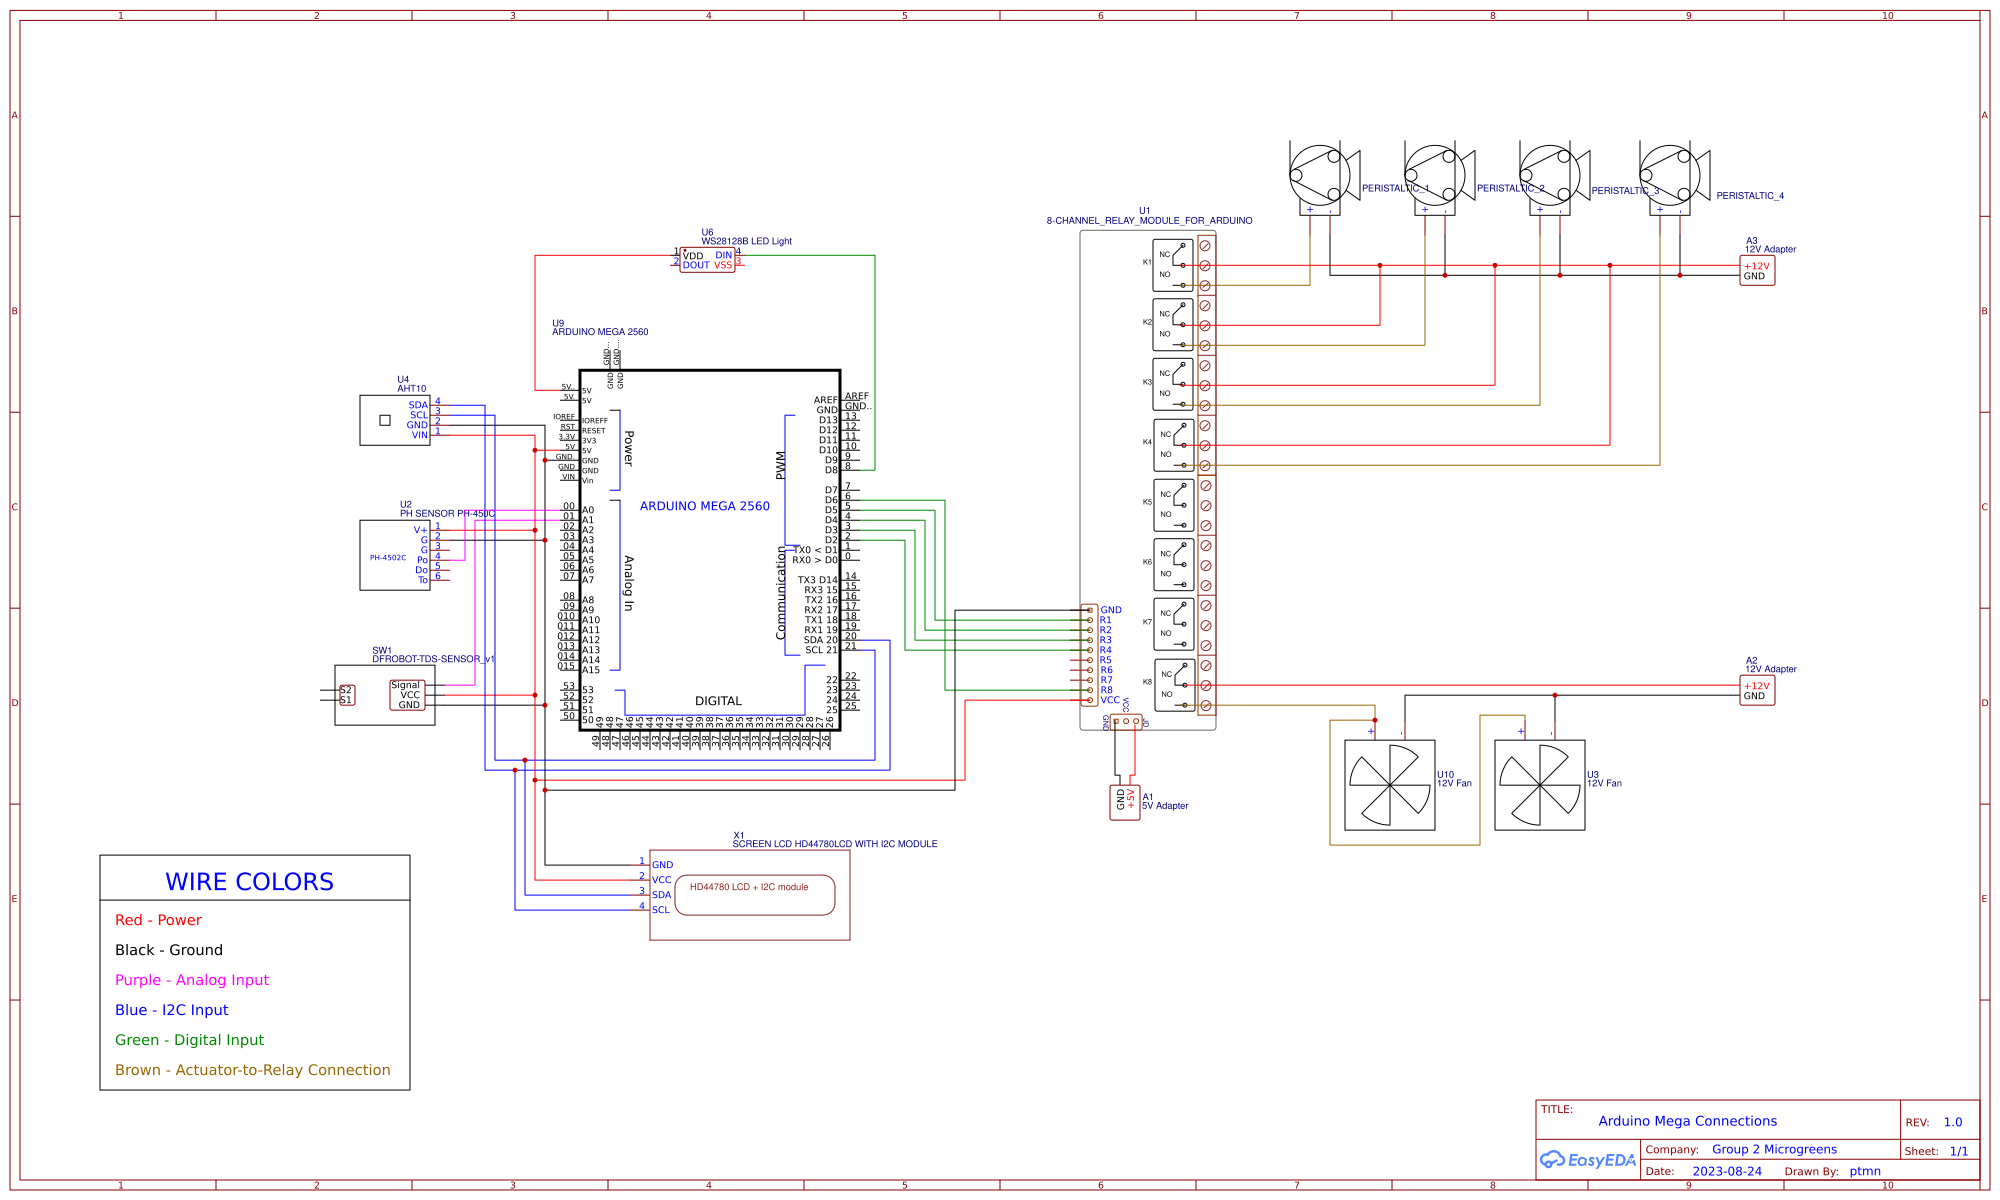Image resolution: width=2000 pixels, height=1200 pixels.
Task: Select the Group 2 Microgreens company label
Action: point(1775,1149)
